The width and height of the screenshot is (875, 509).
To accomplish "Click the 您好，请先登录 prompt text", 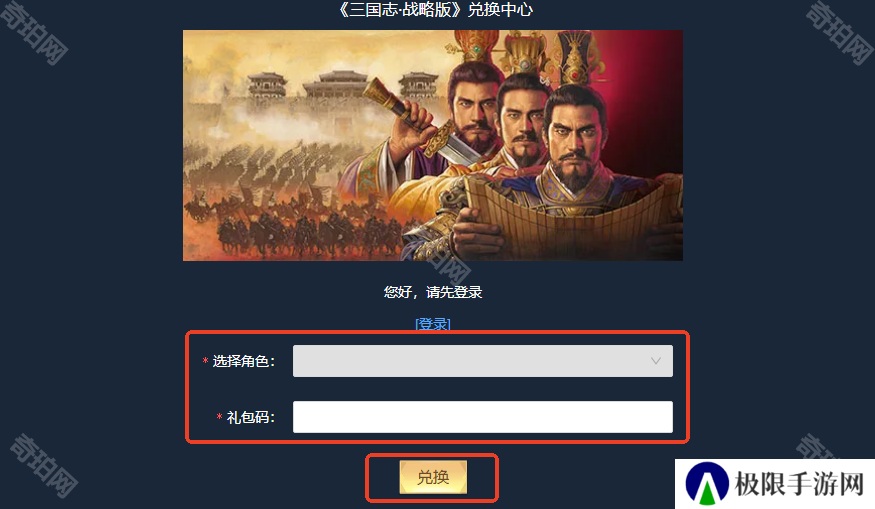I will (x=433, y=292).
